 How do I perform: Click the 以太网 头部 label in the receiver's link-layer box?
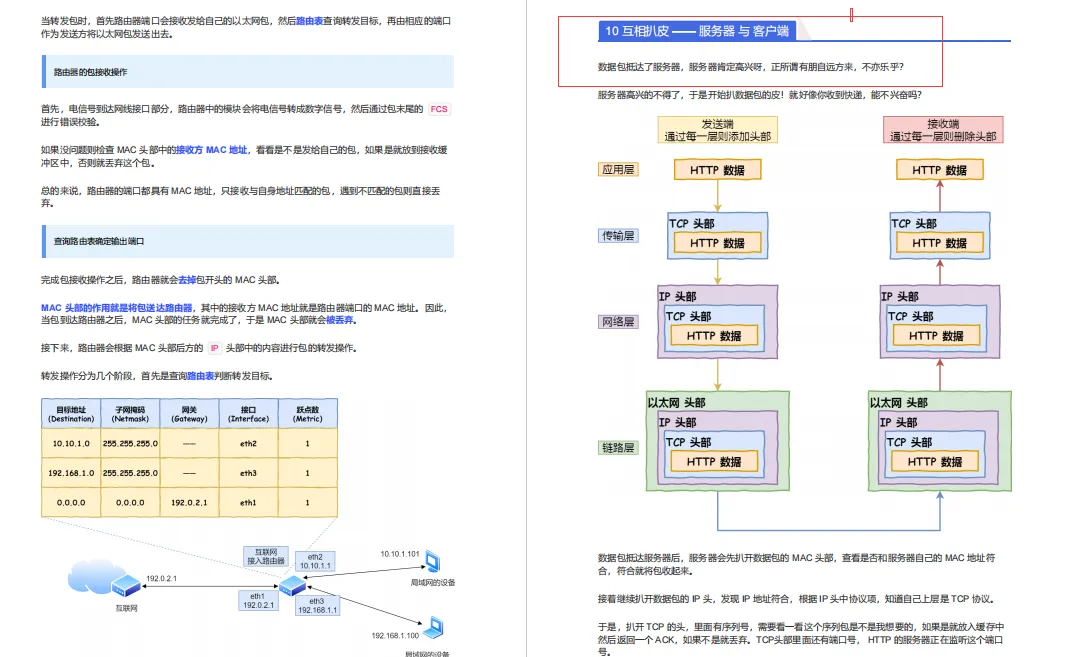click(898, 403)
